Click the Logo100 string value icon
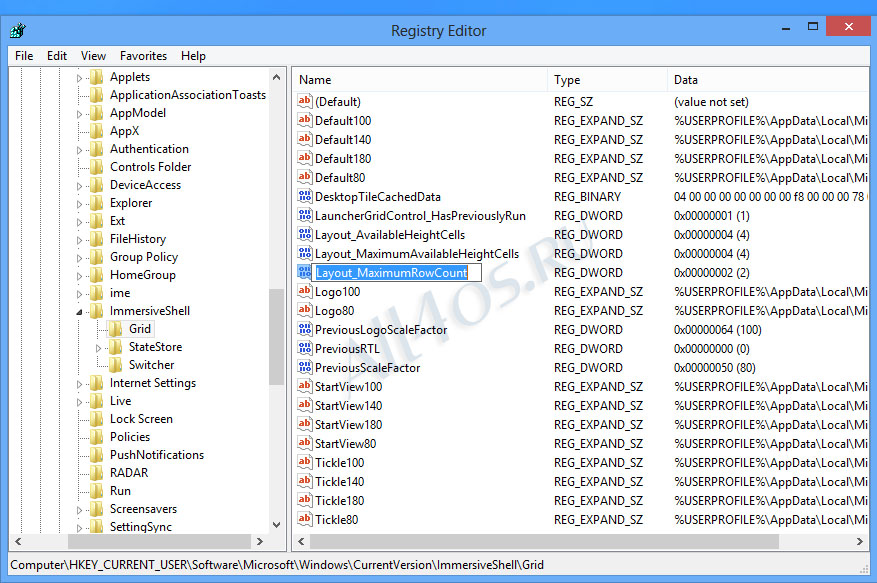This screenshot has width=877, height=583. pos(305,292)
